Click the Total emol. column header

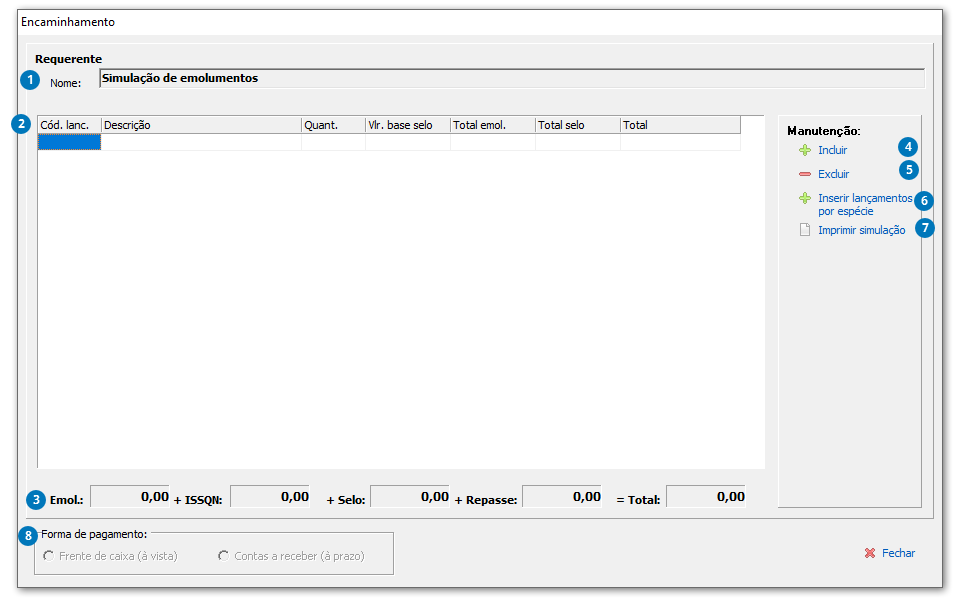click(x=493, y=125)
